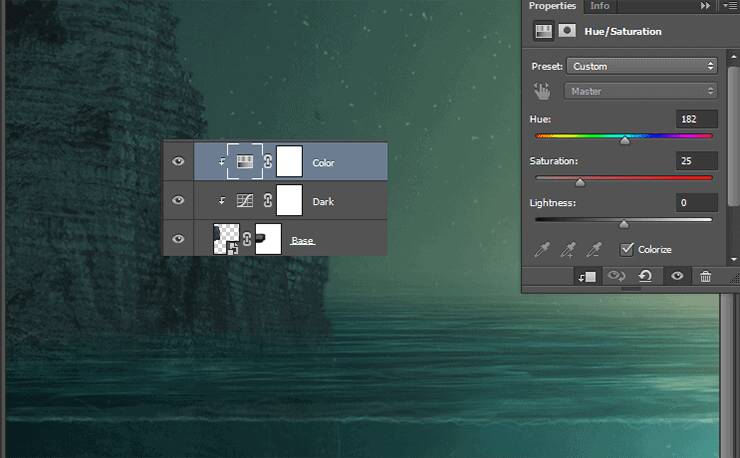The image size is (740, 458).
Task: Click the Saturation value field showing 25
Action: coord(697,161)
